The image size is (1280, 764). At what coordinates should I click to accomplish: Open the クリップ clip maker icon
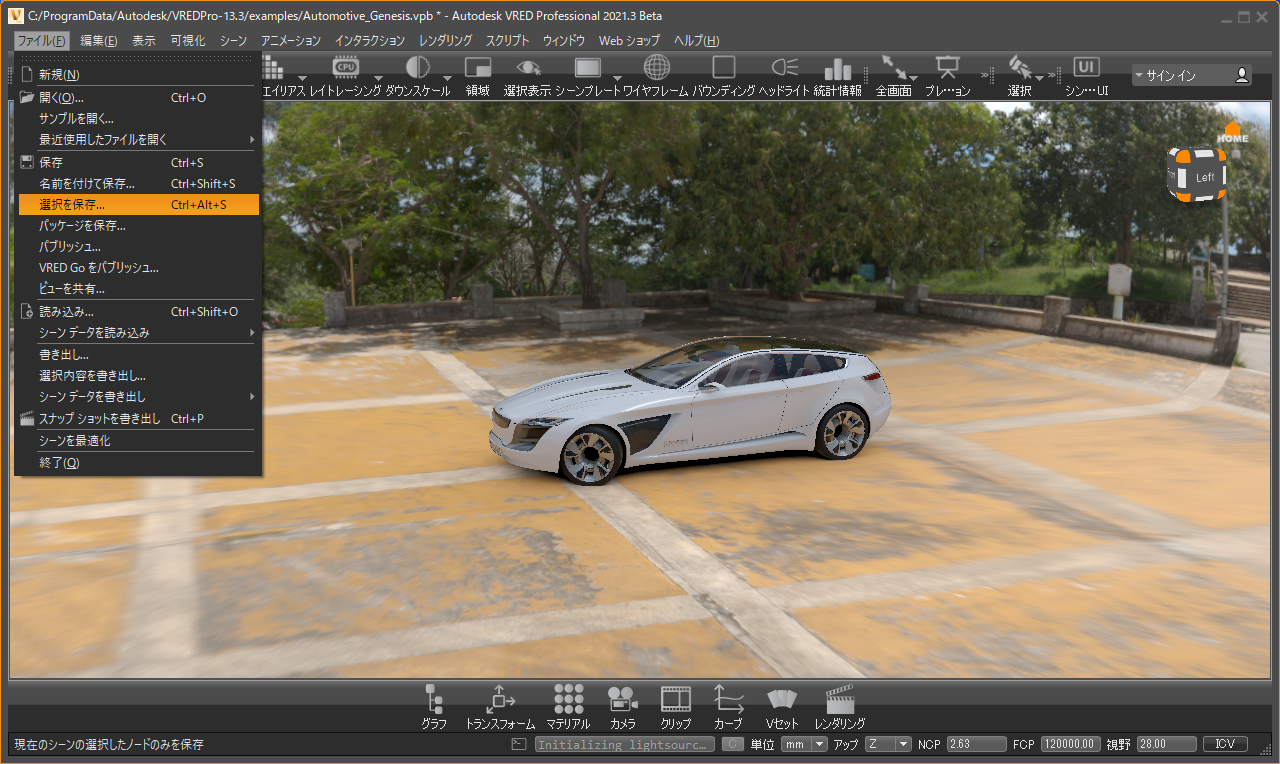click(x=676, y=699)
